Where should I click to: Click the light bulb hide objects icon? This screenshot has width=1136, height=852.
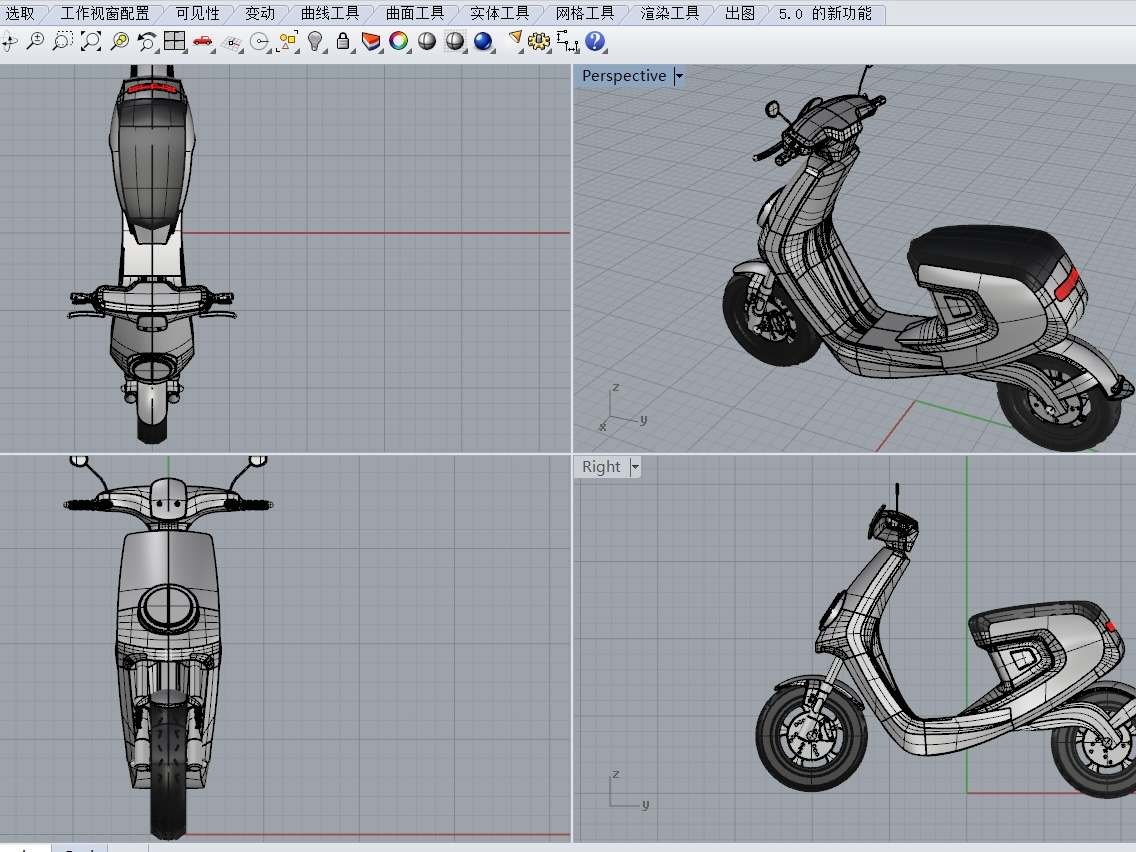point(315,41)
